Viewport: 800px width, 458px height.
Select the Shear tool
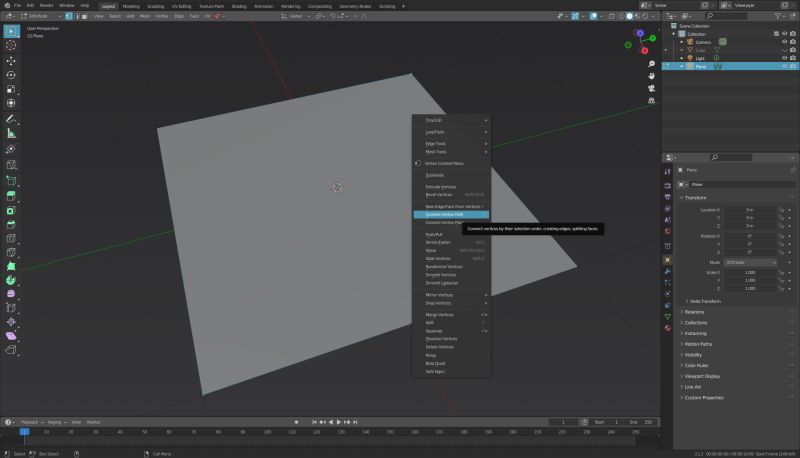(x=11, y=336)
